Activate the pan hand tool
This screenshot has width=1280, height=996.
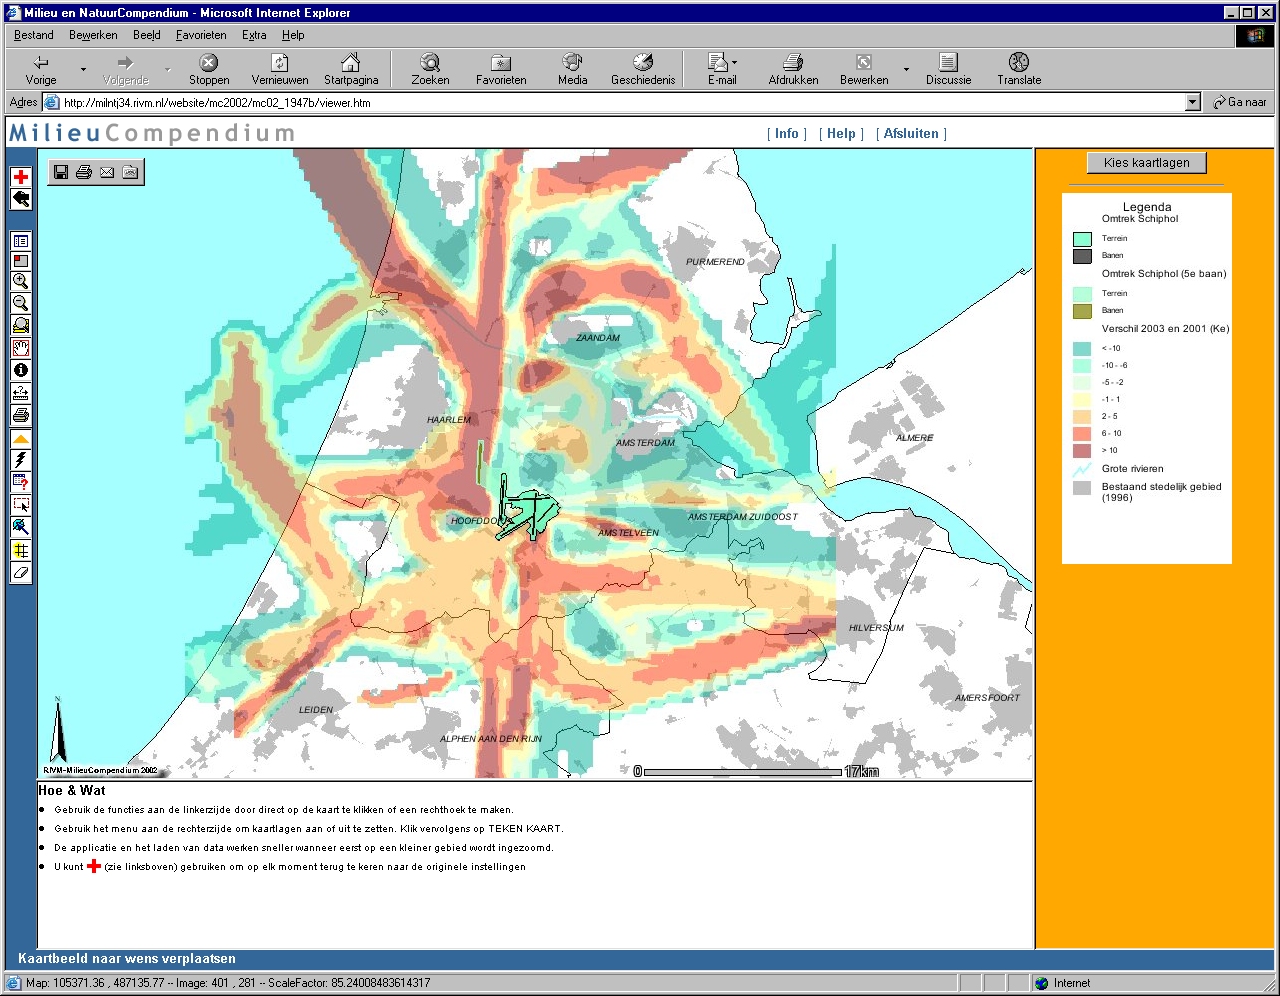pyautogui.click(x=20, y=348)
